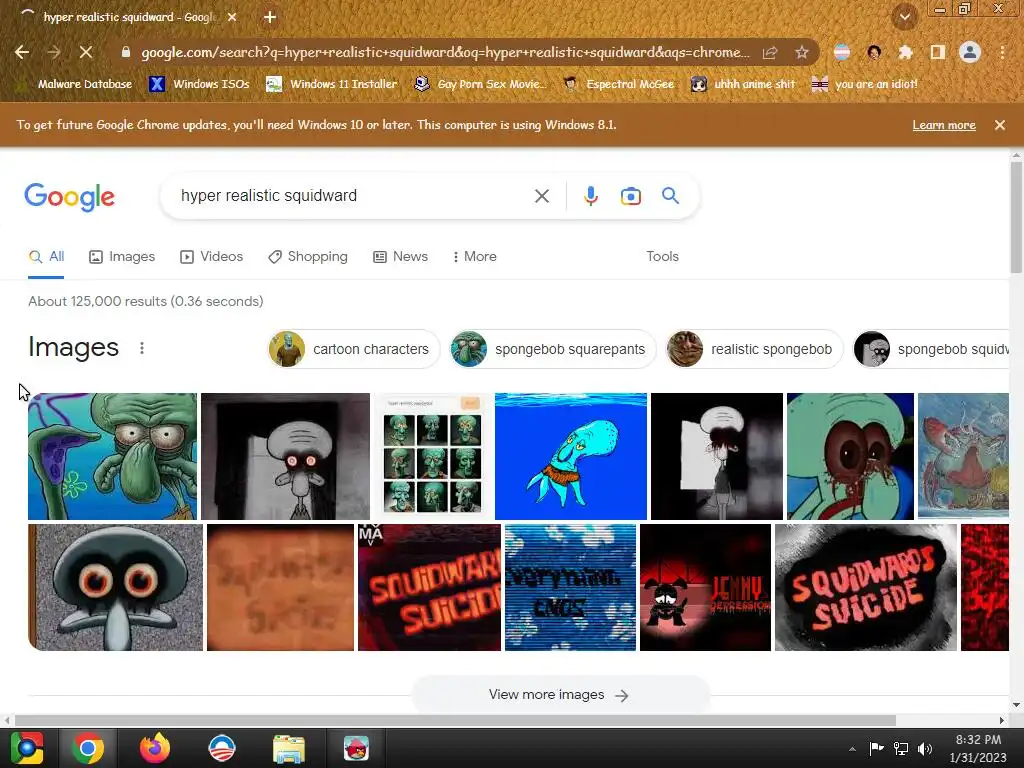1024x768 pixels.
Task: Submit search using the magnifier button
Action: (670, 195)
